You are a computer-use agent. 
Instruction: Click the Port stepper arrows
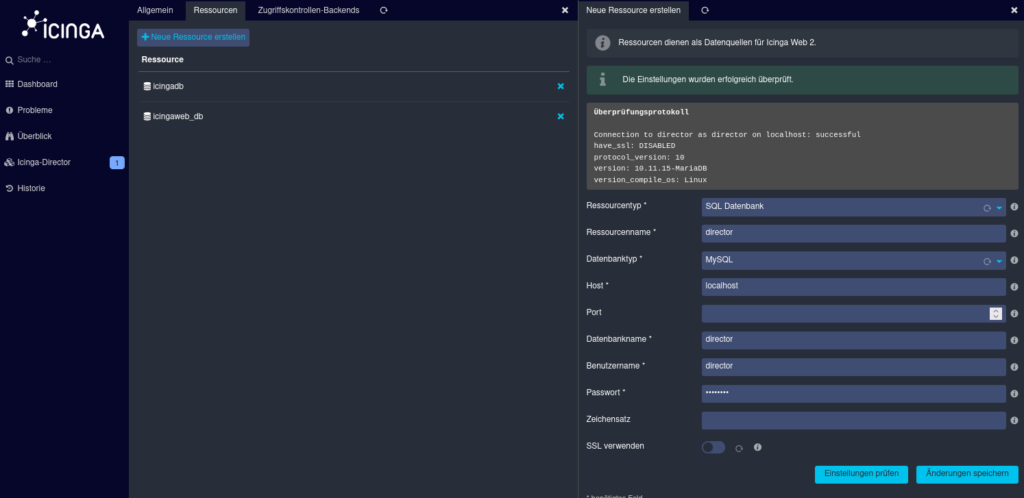995,314
